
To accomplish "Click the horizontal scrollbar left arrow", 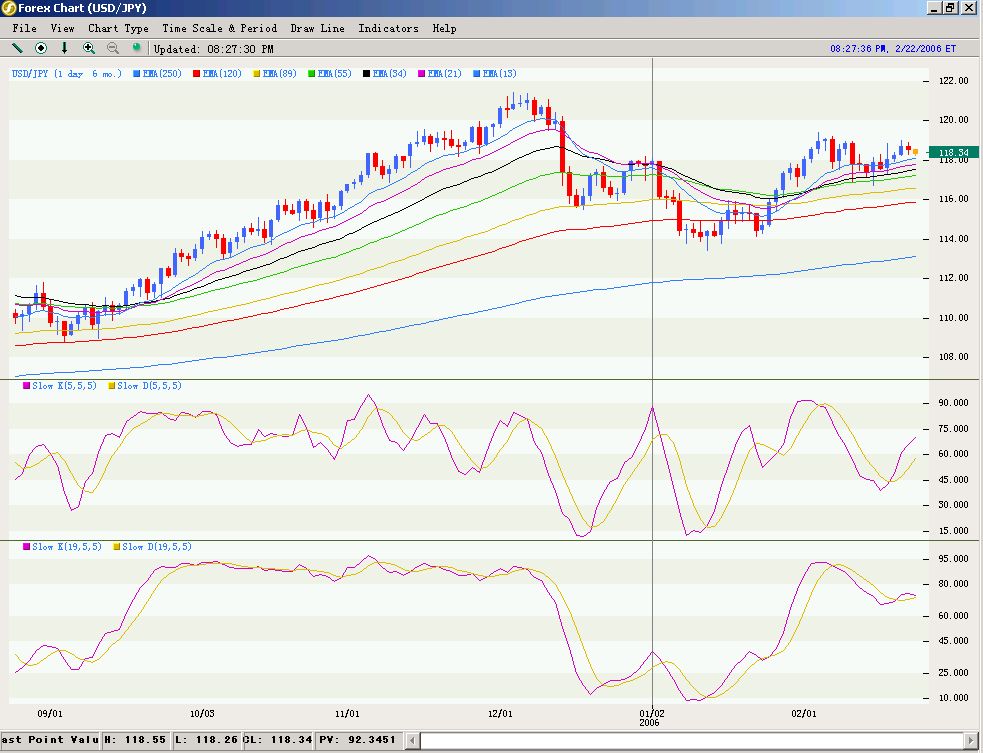I will (x=427, y=740).
